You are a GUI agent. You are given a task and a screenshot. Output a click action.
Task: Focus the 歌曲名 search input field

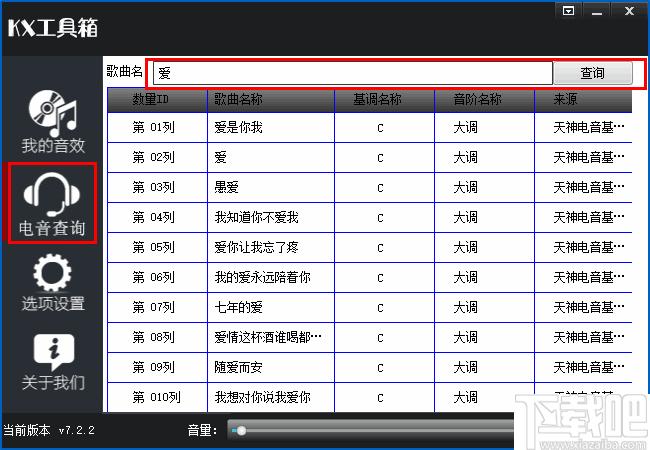(353, 73)
